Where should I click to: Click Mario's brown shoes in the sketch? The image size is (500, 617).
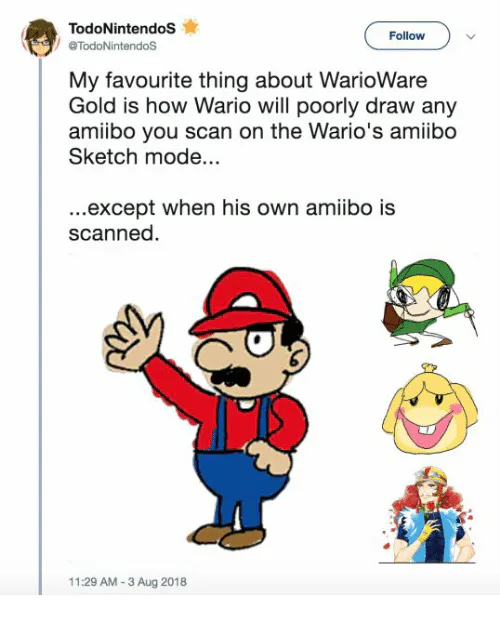tap(227, 536)
